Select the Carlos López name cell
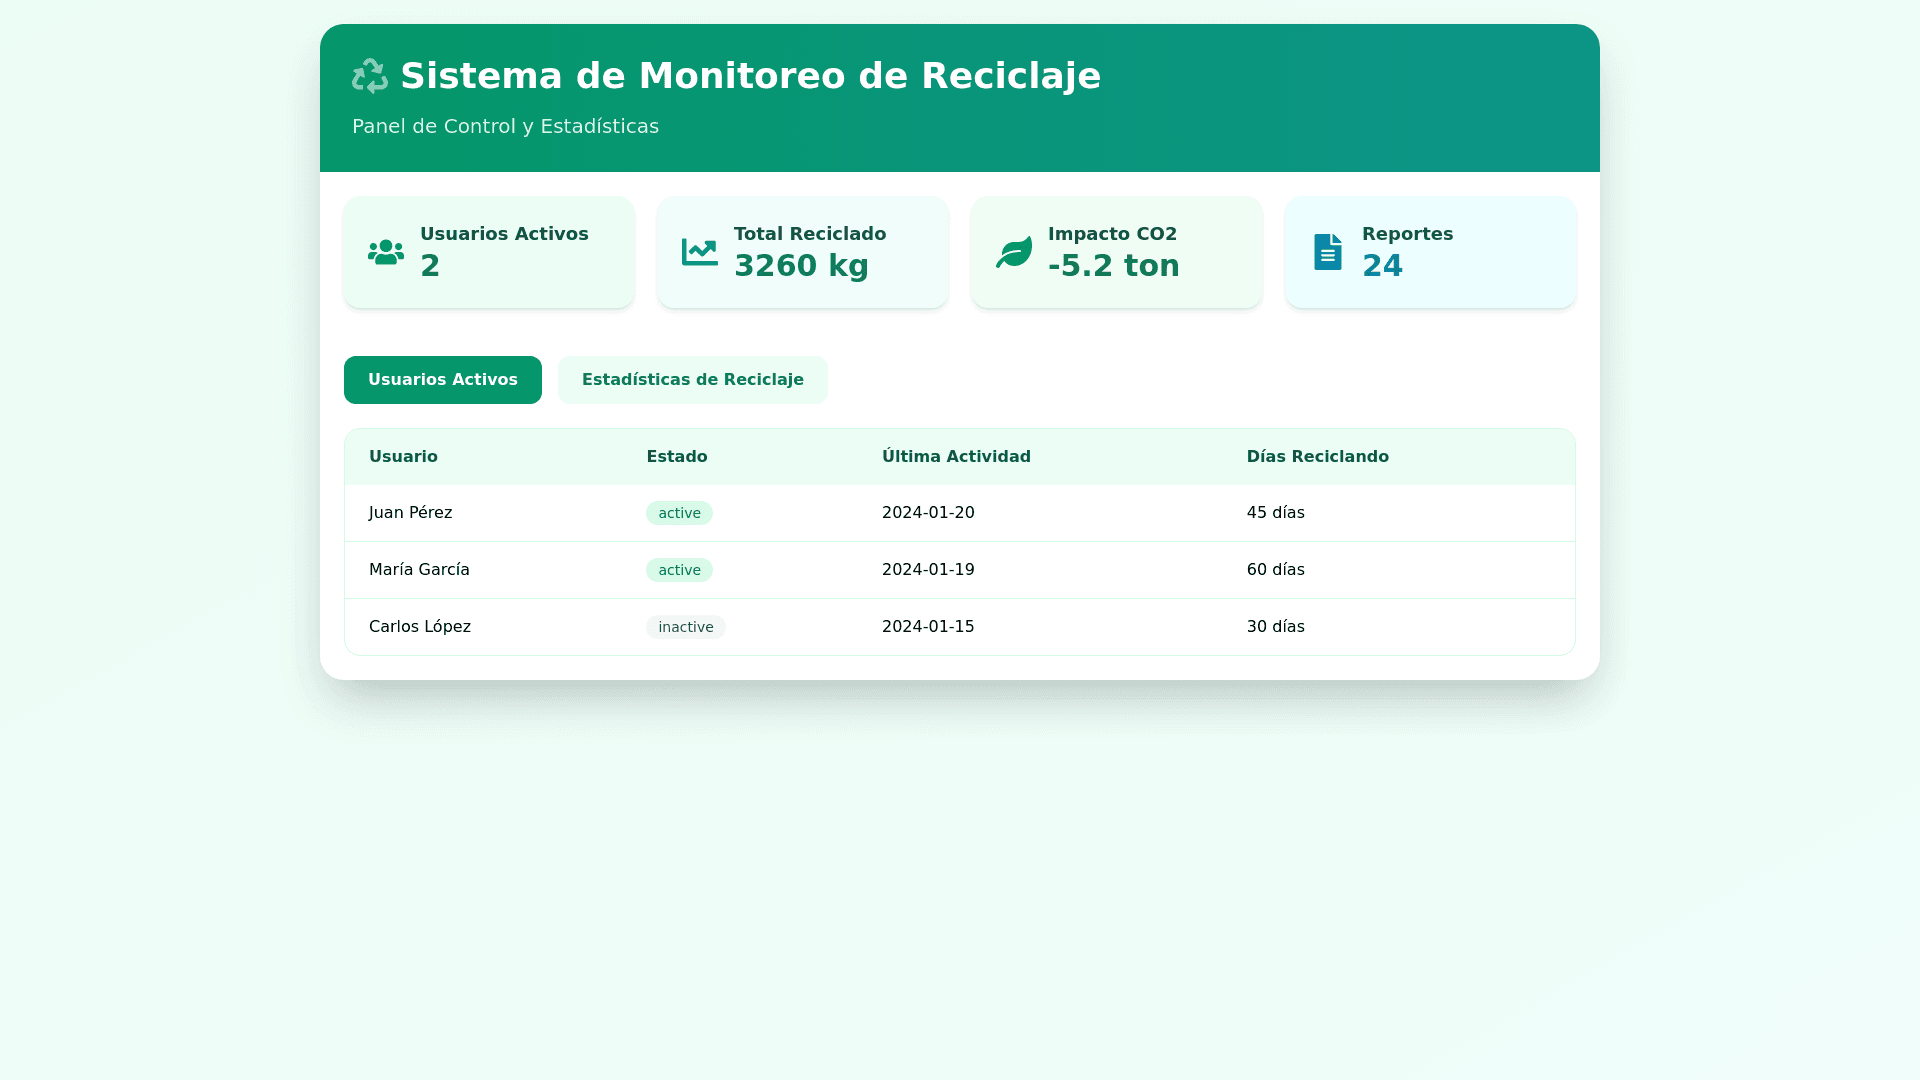Viewport: 1920px width, 1080px height. (420, 627)
